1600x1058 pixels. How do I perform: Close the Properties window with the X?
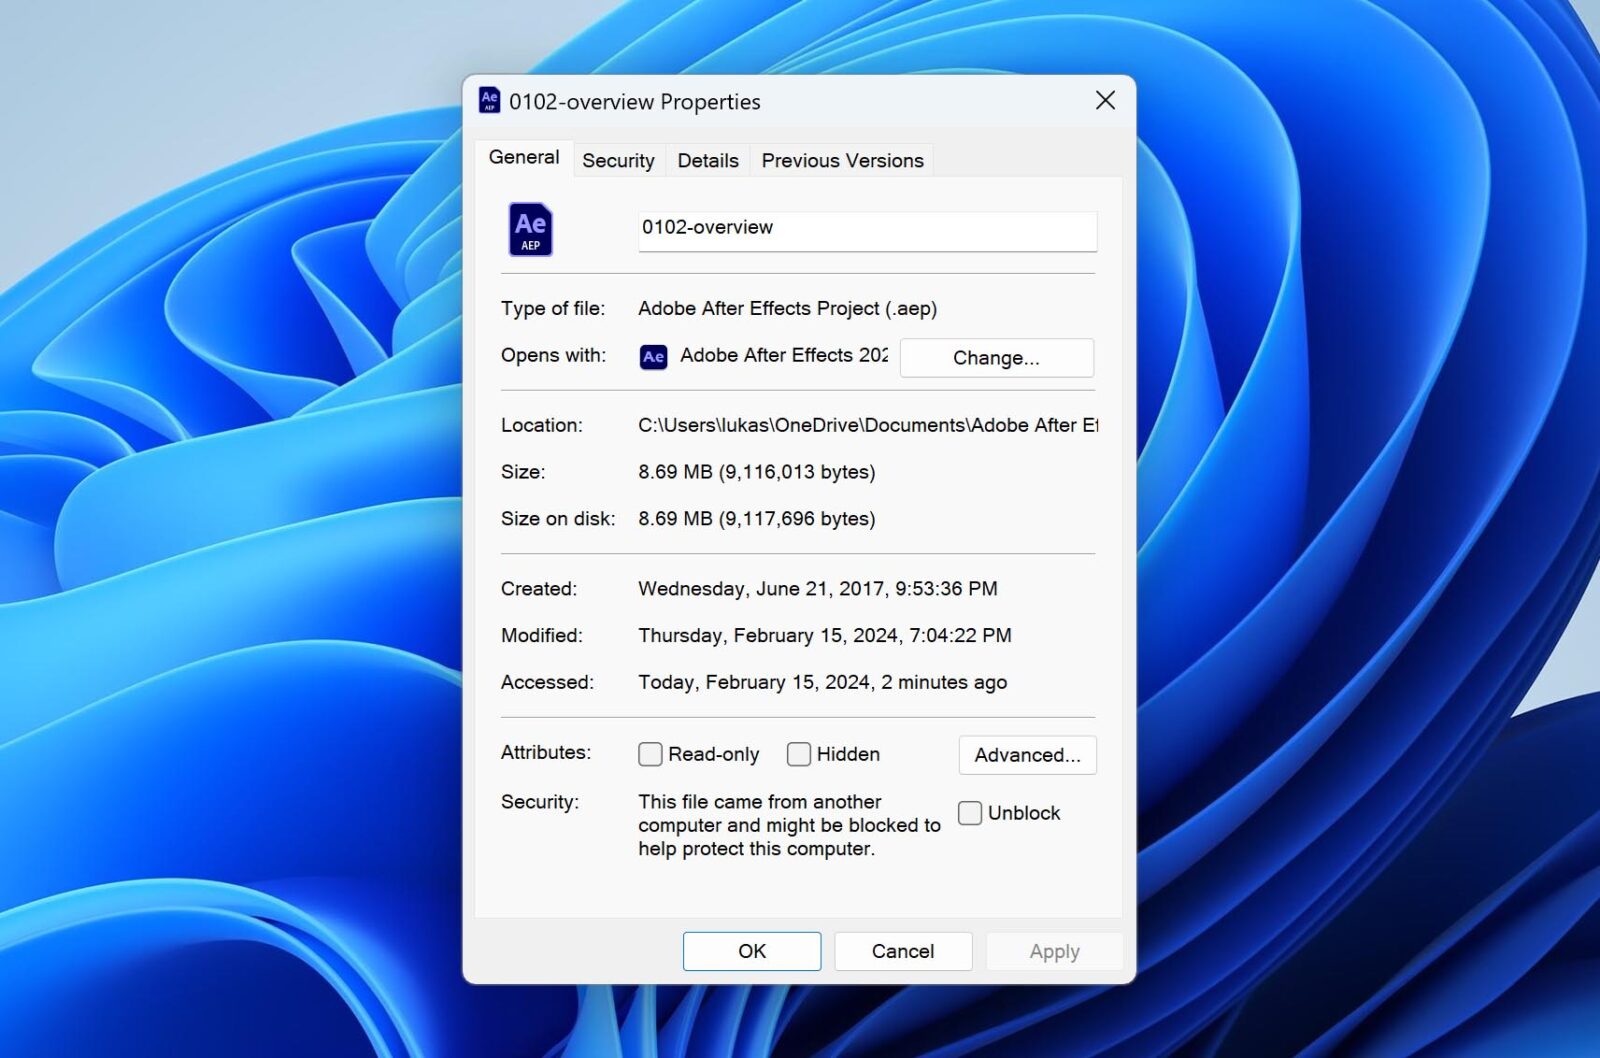(x=1104, y=100)
